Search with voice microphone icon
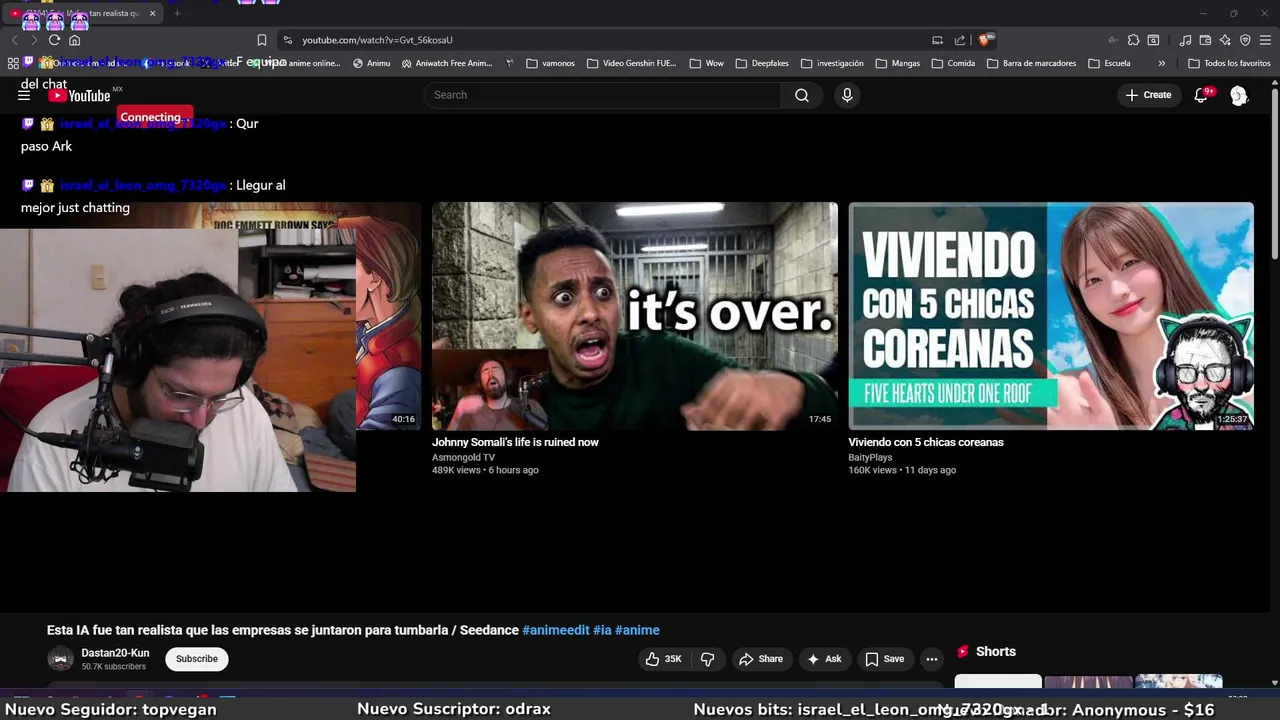Viewport: 1280px width, 720px height. point(847,95)
